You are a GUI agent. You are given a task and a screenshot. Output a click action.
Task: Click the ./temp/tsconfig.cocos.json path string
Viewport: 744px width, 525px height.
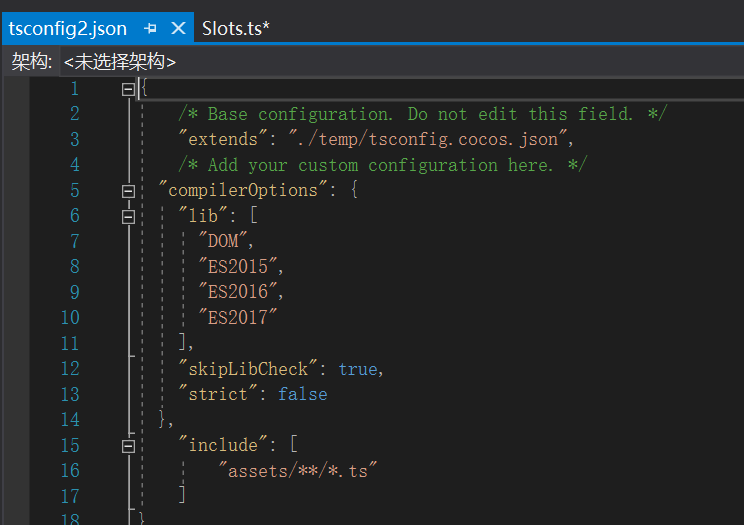click(430, 139)
